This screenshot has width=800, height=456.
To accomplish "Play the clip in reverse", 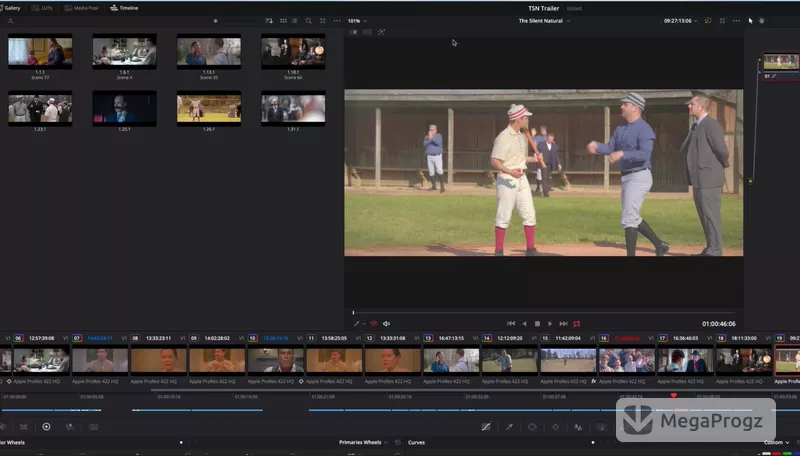I will click(x=524, y=324).
